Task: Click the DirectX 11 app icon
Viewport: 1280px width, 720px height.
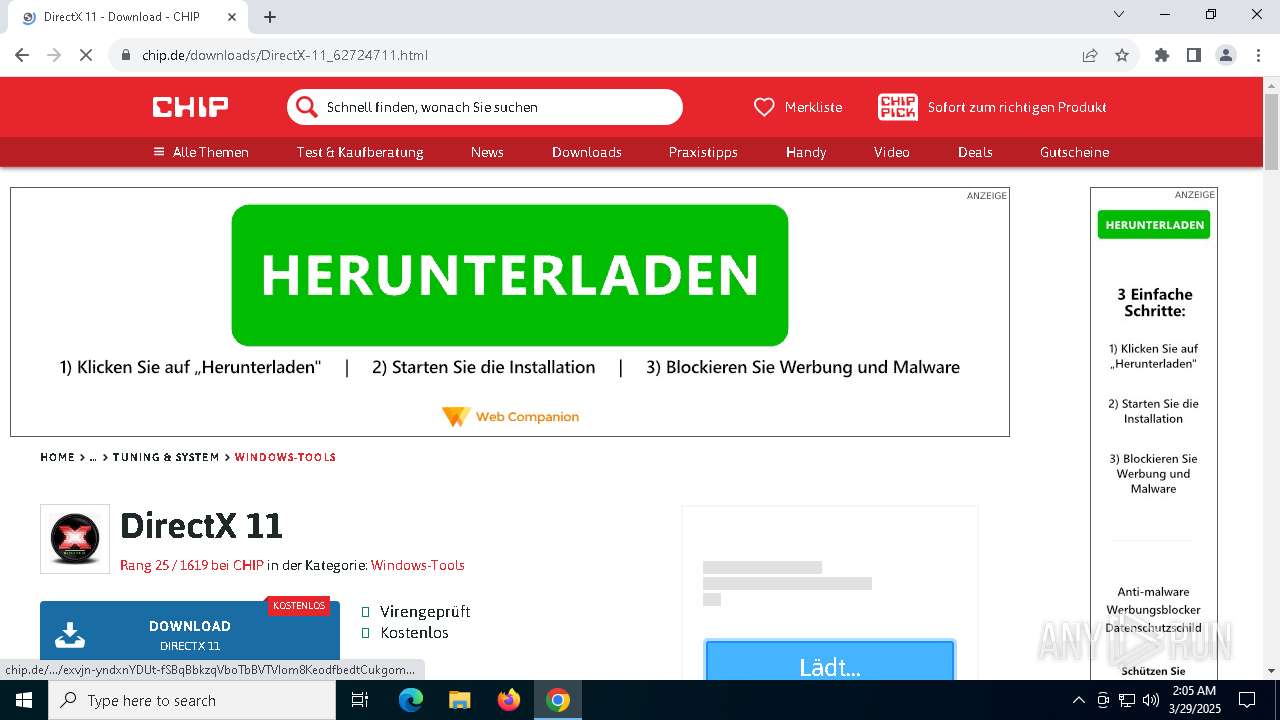Action: click(75, 539)
